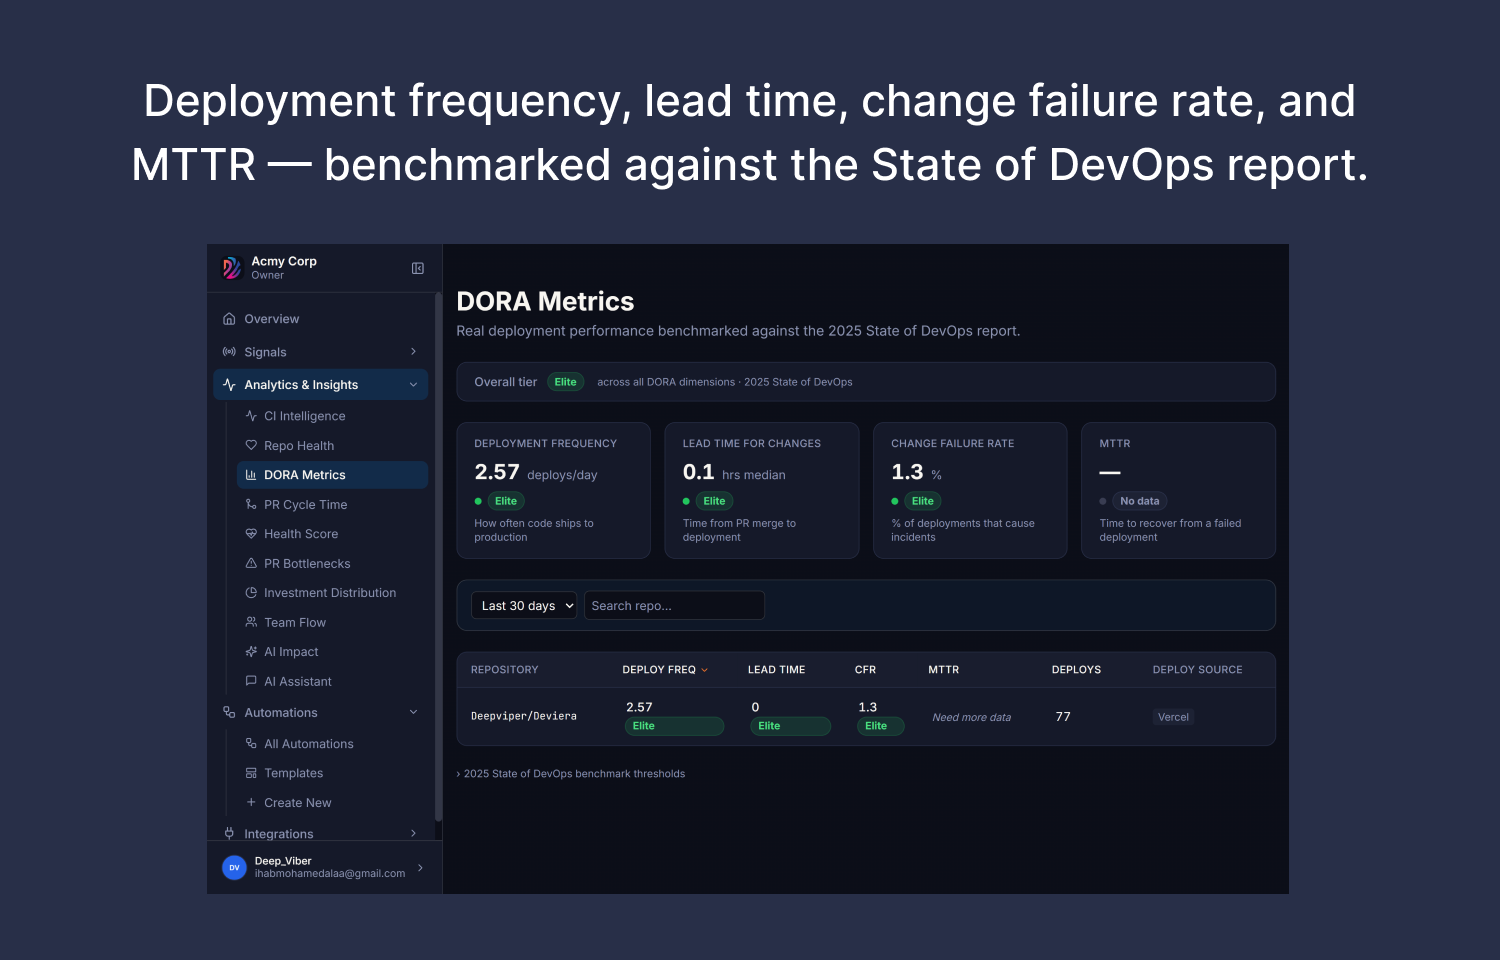Click the LEAD TIME column header
The width and height of the screenshot is (1500, 960).
[776, 670]
